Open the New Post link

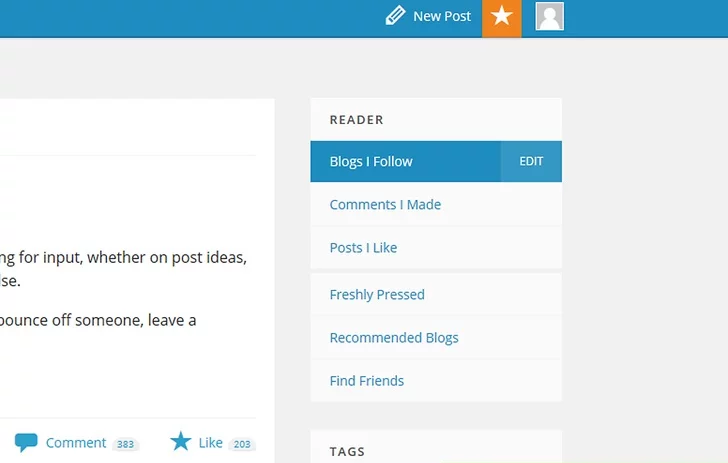click(x=442, y=16)
